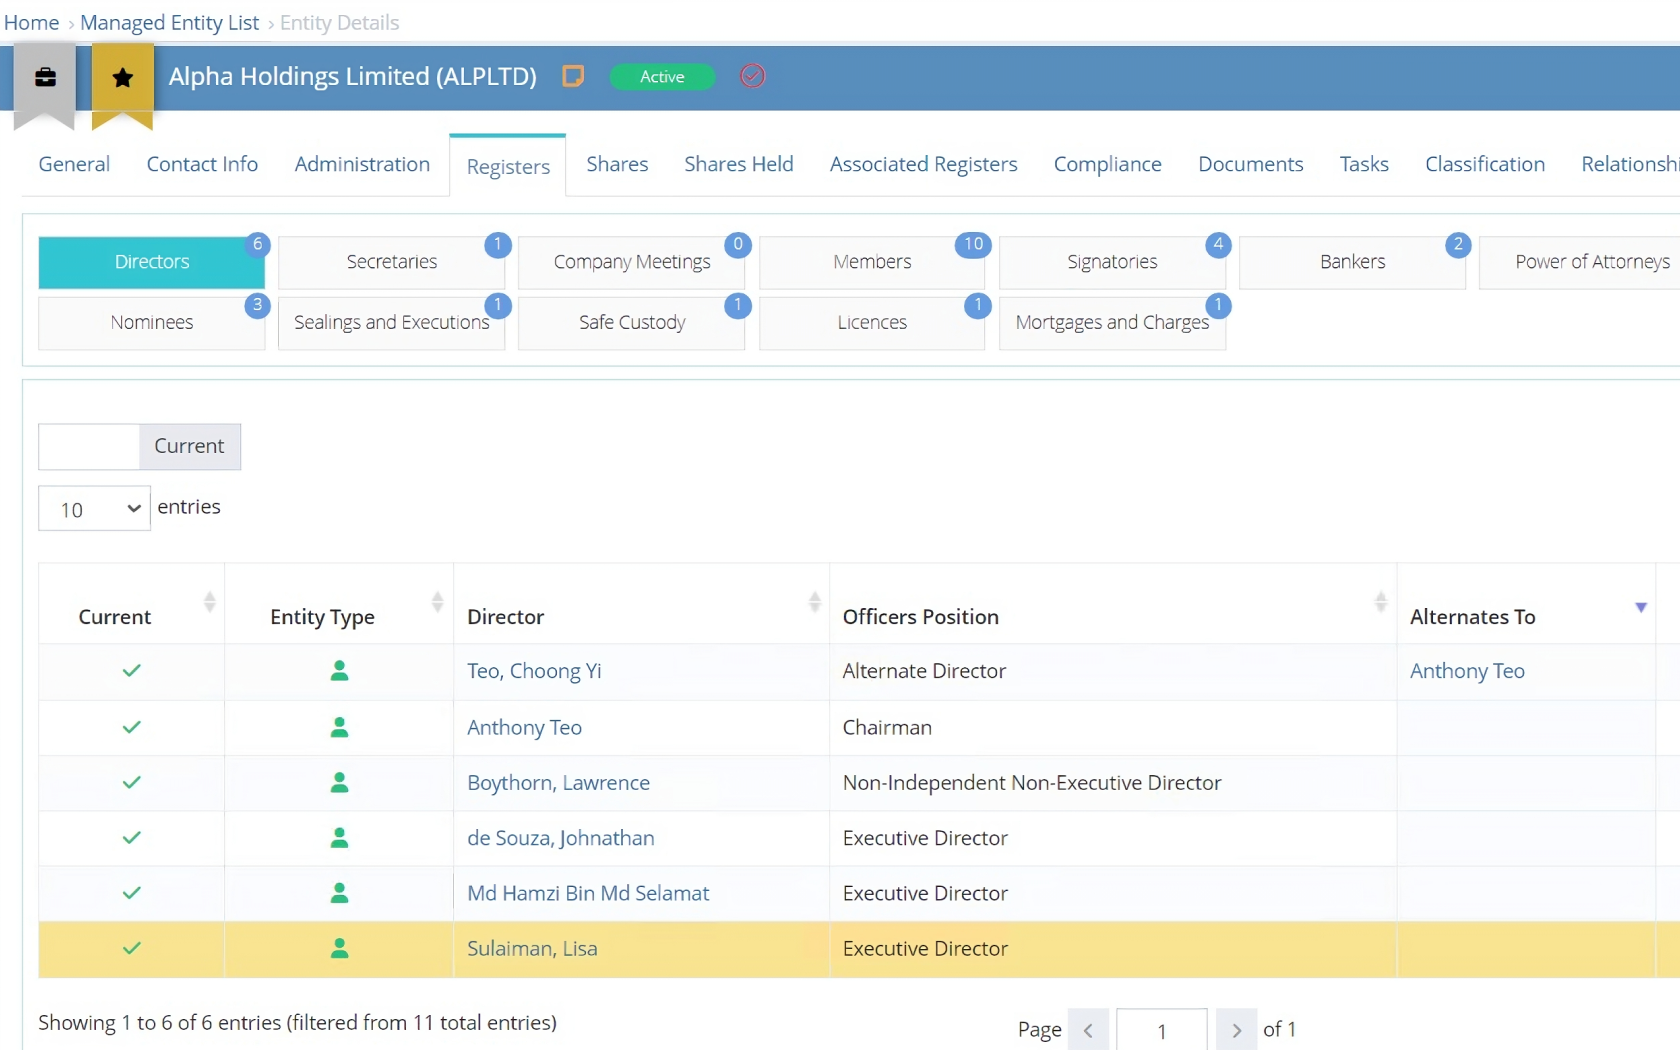Go to previous page arrow

coord(1088,1030)
